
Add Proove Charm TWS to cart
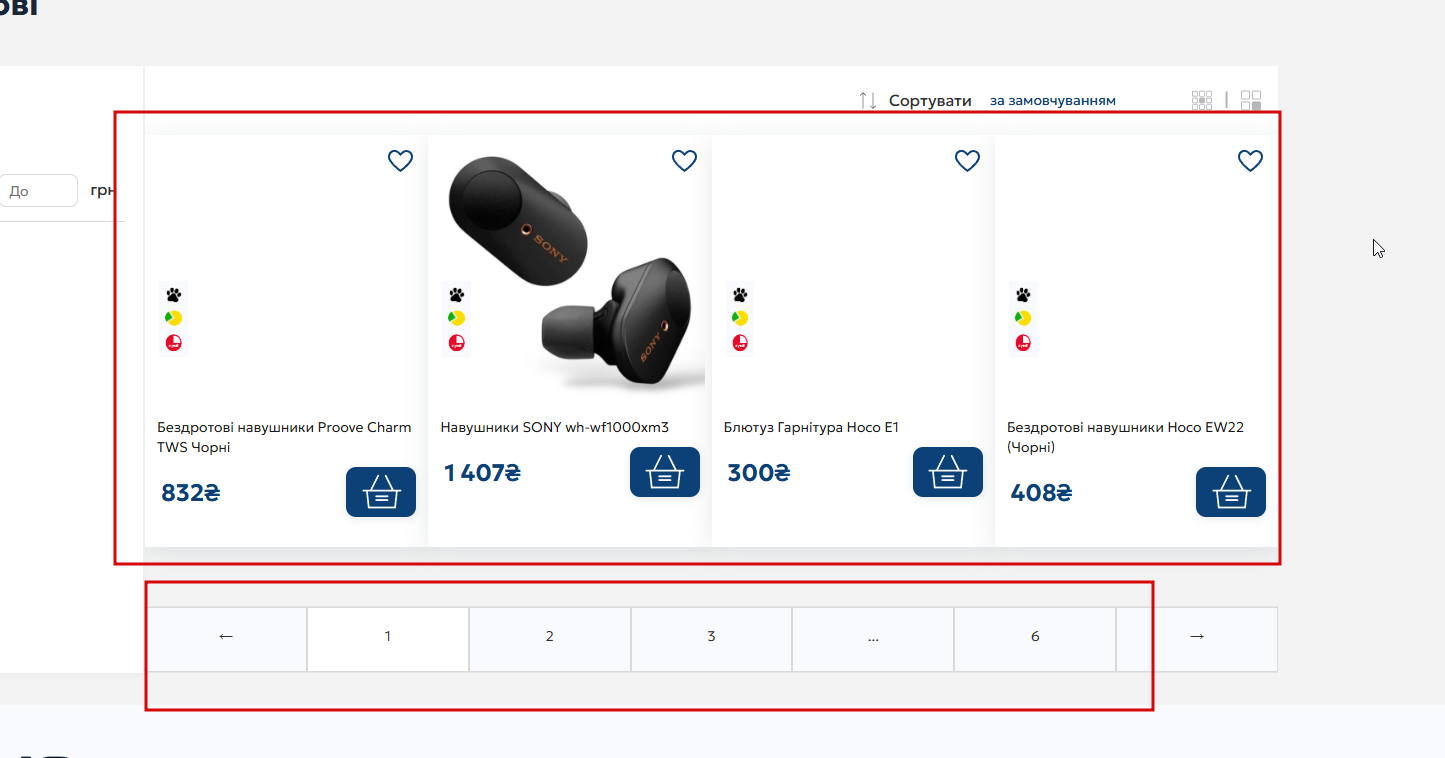[x=381, y=492]
